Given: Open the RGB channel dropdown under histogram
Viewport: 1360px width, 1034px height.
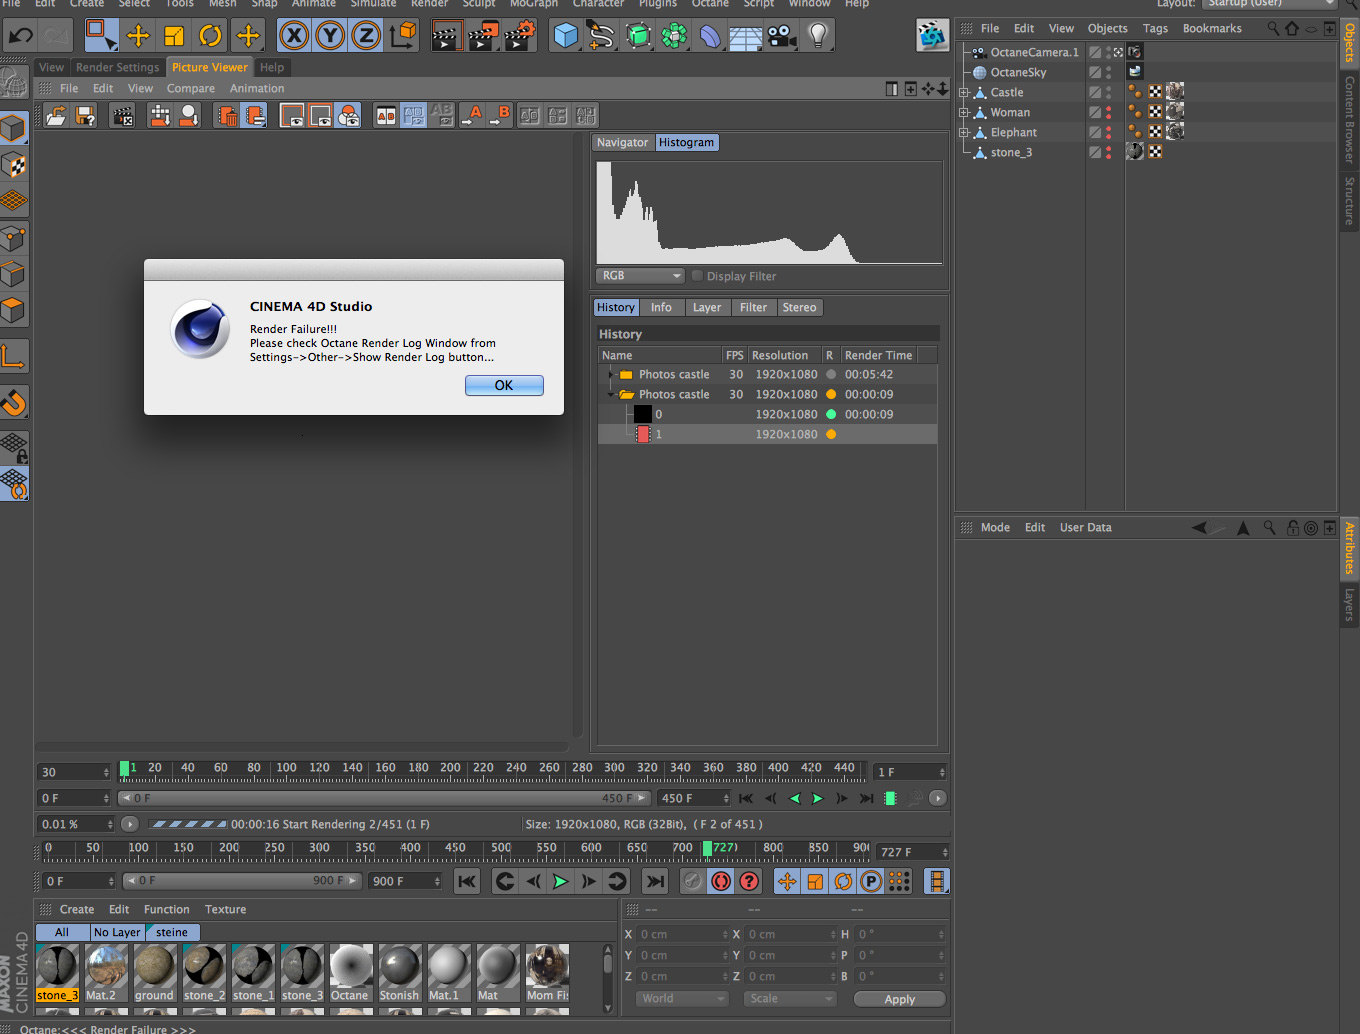Looking at the screenshot, I should pyautogui.click(x=641, y=276).
